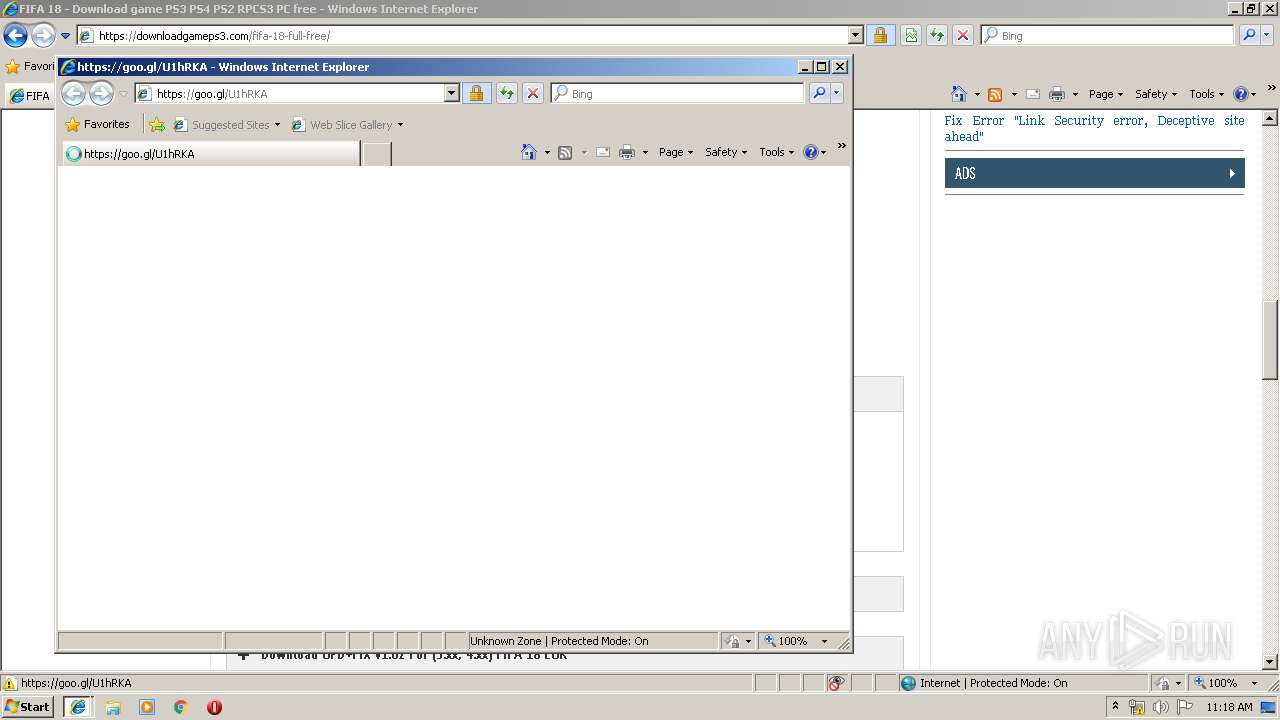This screenshot has height=720, width=1280.
Task: Show hidden system tray icons
Action: point(1115,707)
